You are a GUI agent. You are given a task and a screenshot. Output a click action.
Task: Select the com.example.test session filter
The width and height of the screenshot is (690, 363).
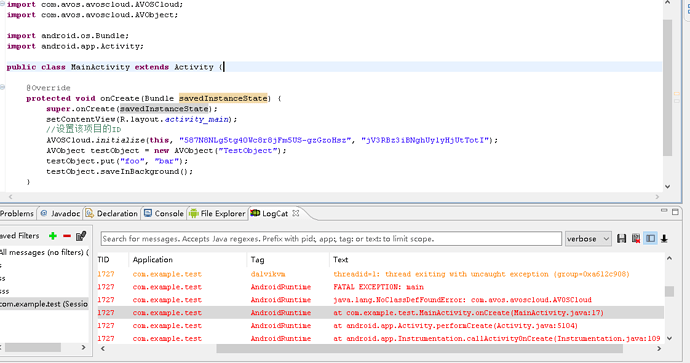pos(44,304)
